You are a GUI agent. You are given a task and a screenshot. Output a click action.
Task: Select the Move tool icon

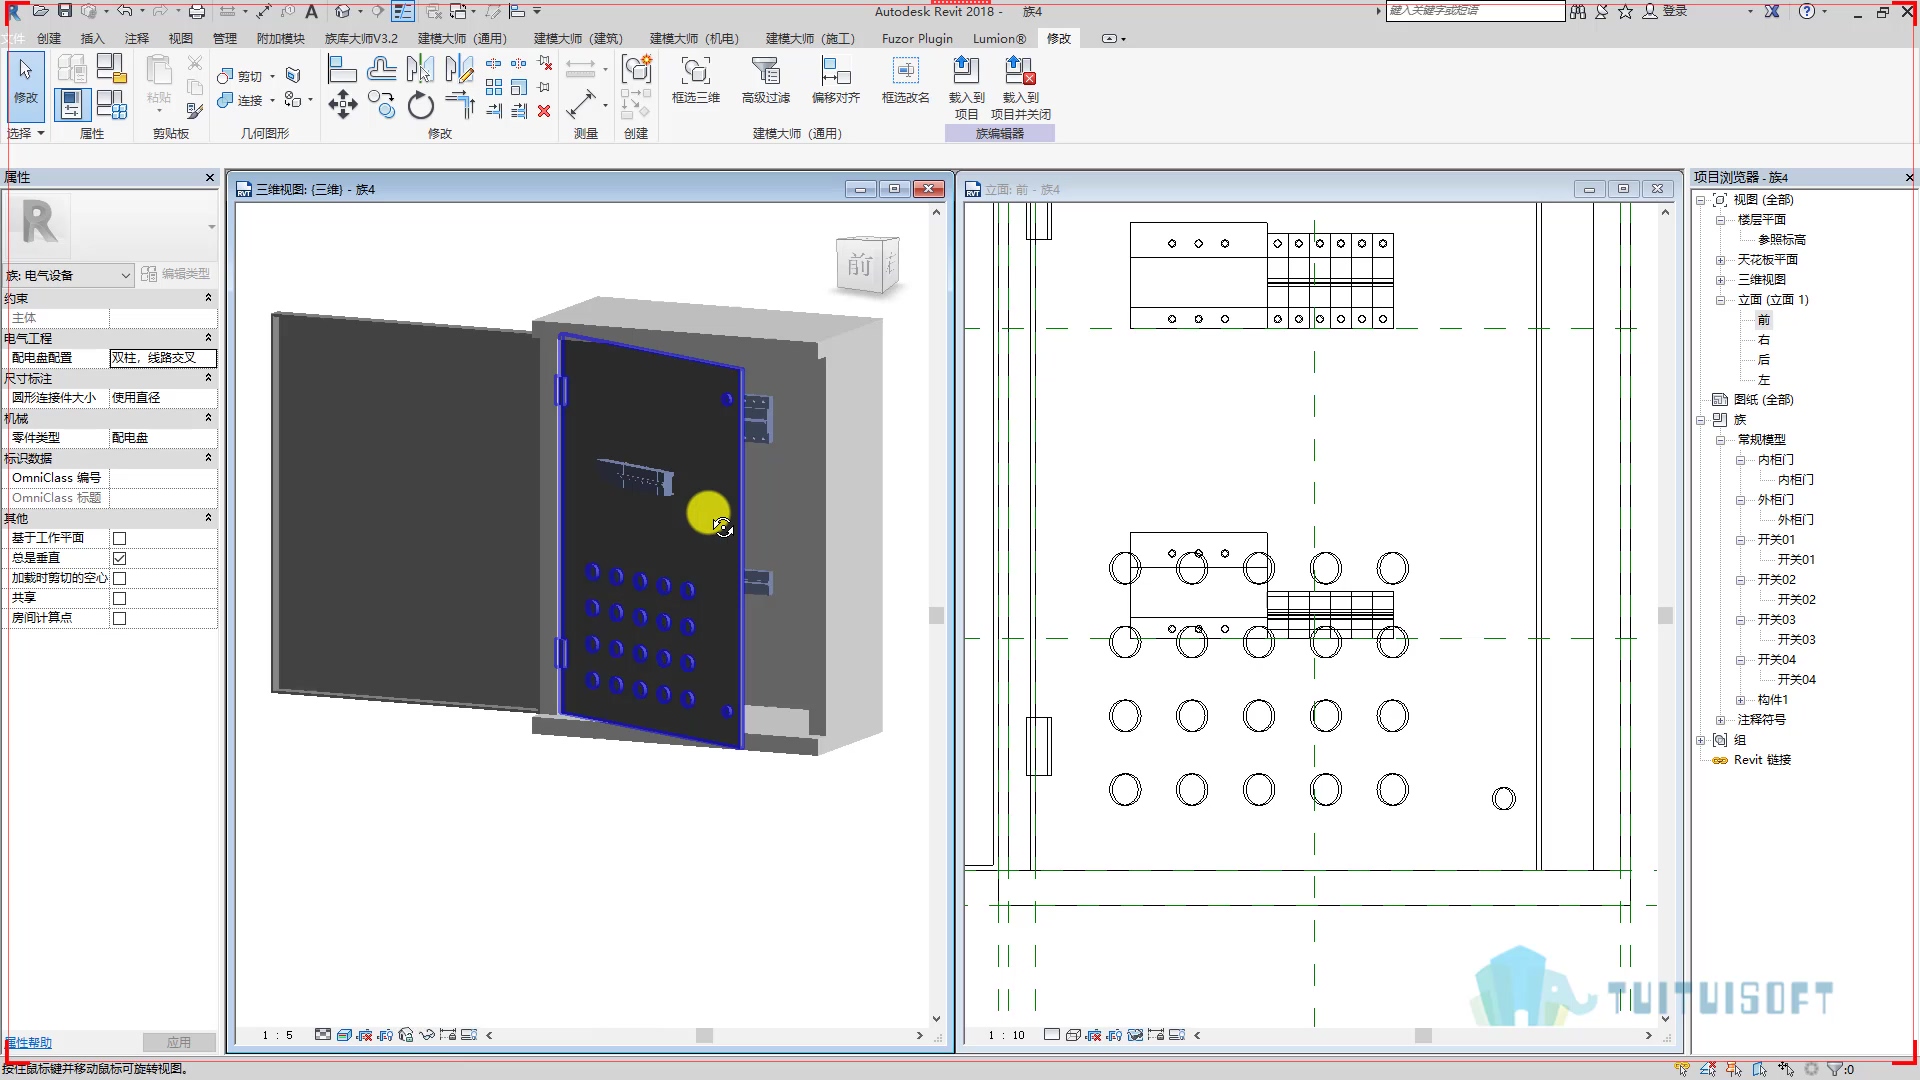[x=342, y=104]
